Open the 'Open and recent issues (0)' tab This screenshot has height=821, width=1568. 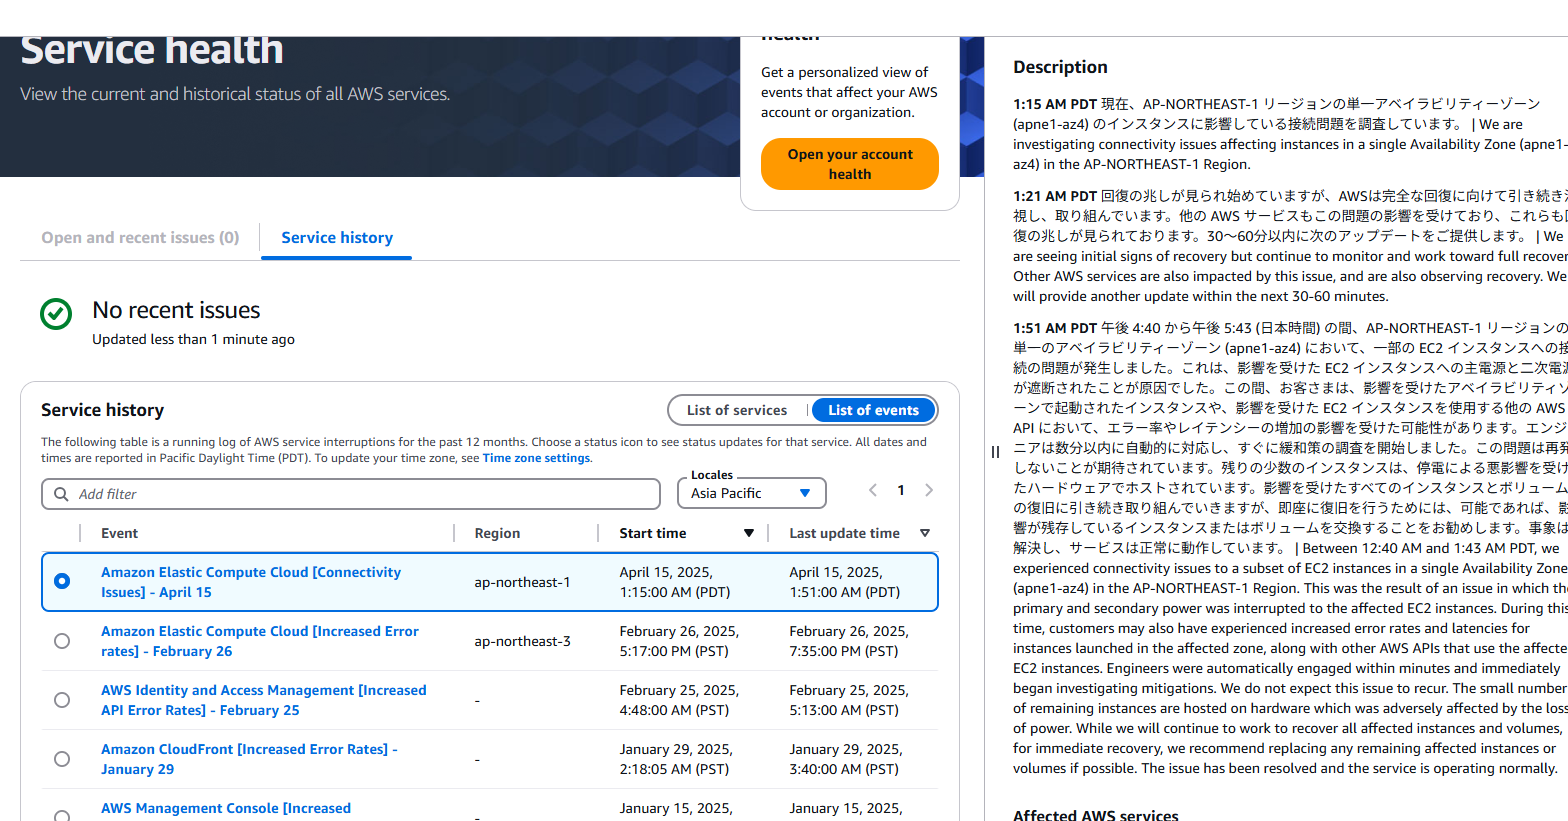[140, 238]
